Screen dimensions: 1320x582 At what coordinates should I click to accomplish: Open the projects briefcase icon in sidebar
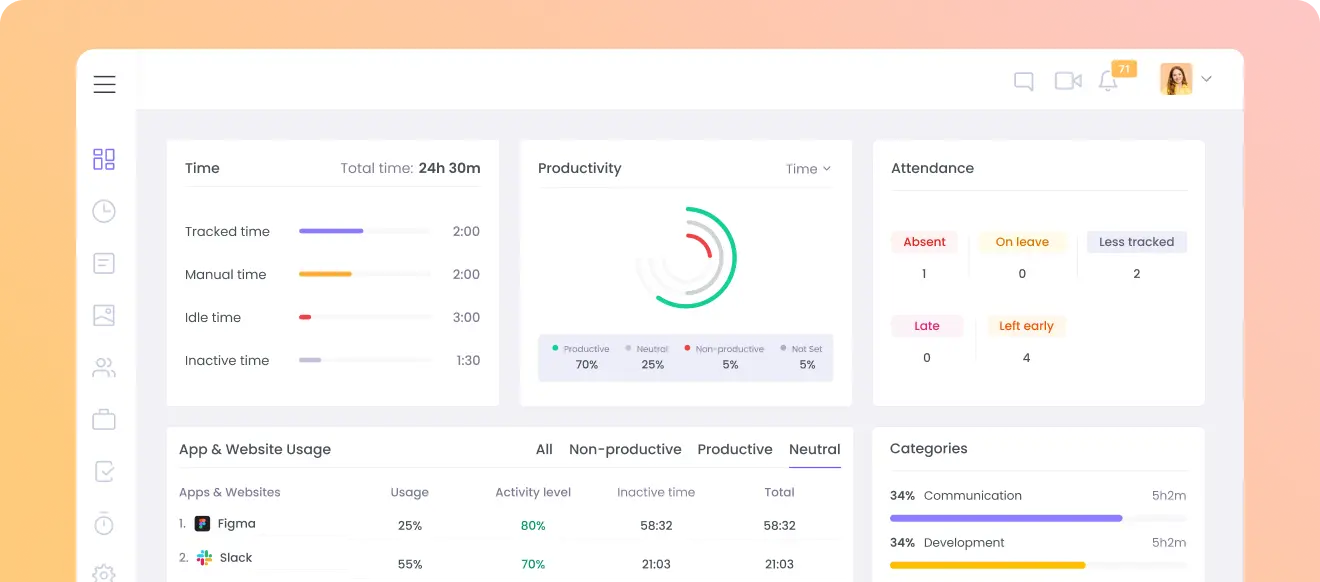point(104,419)
